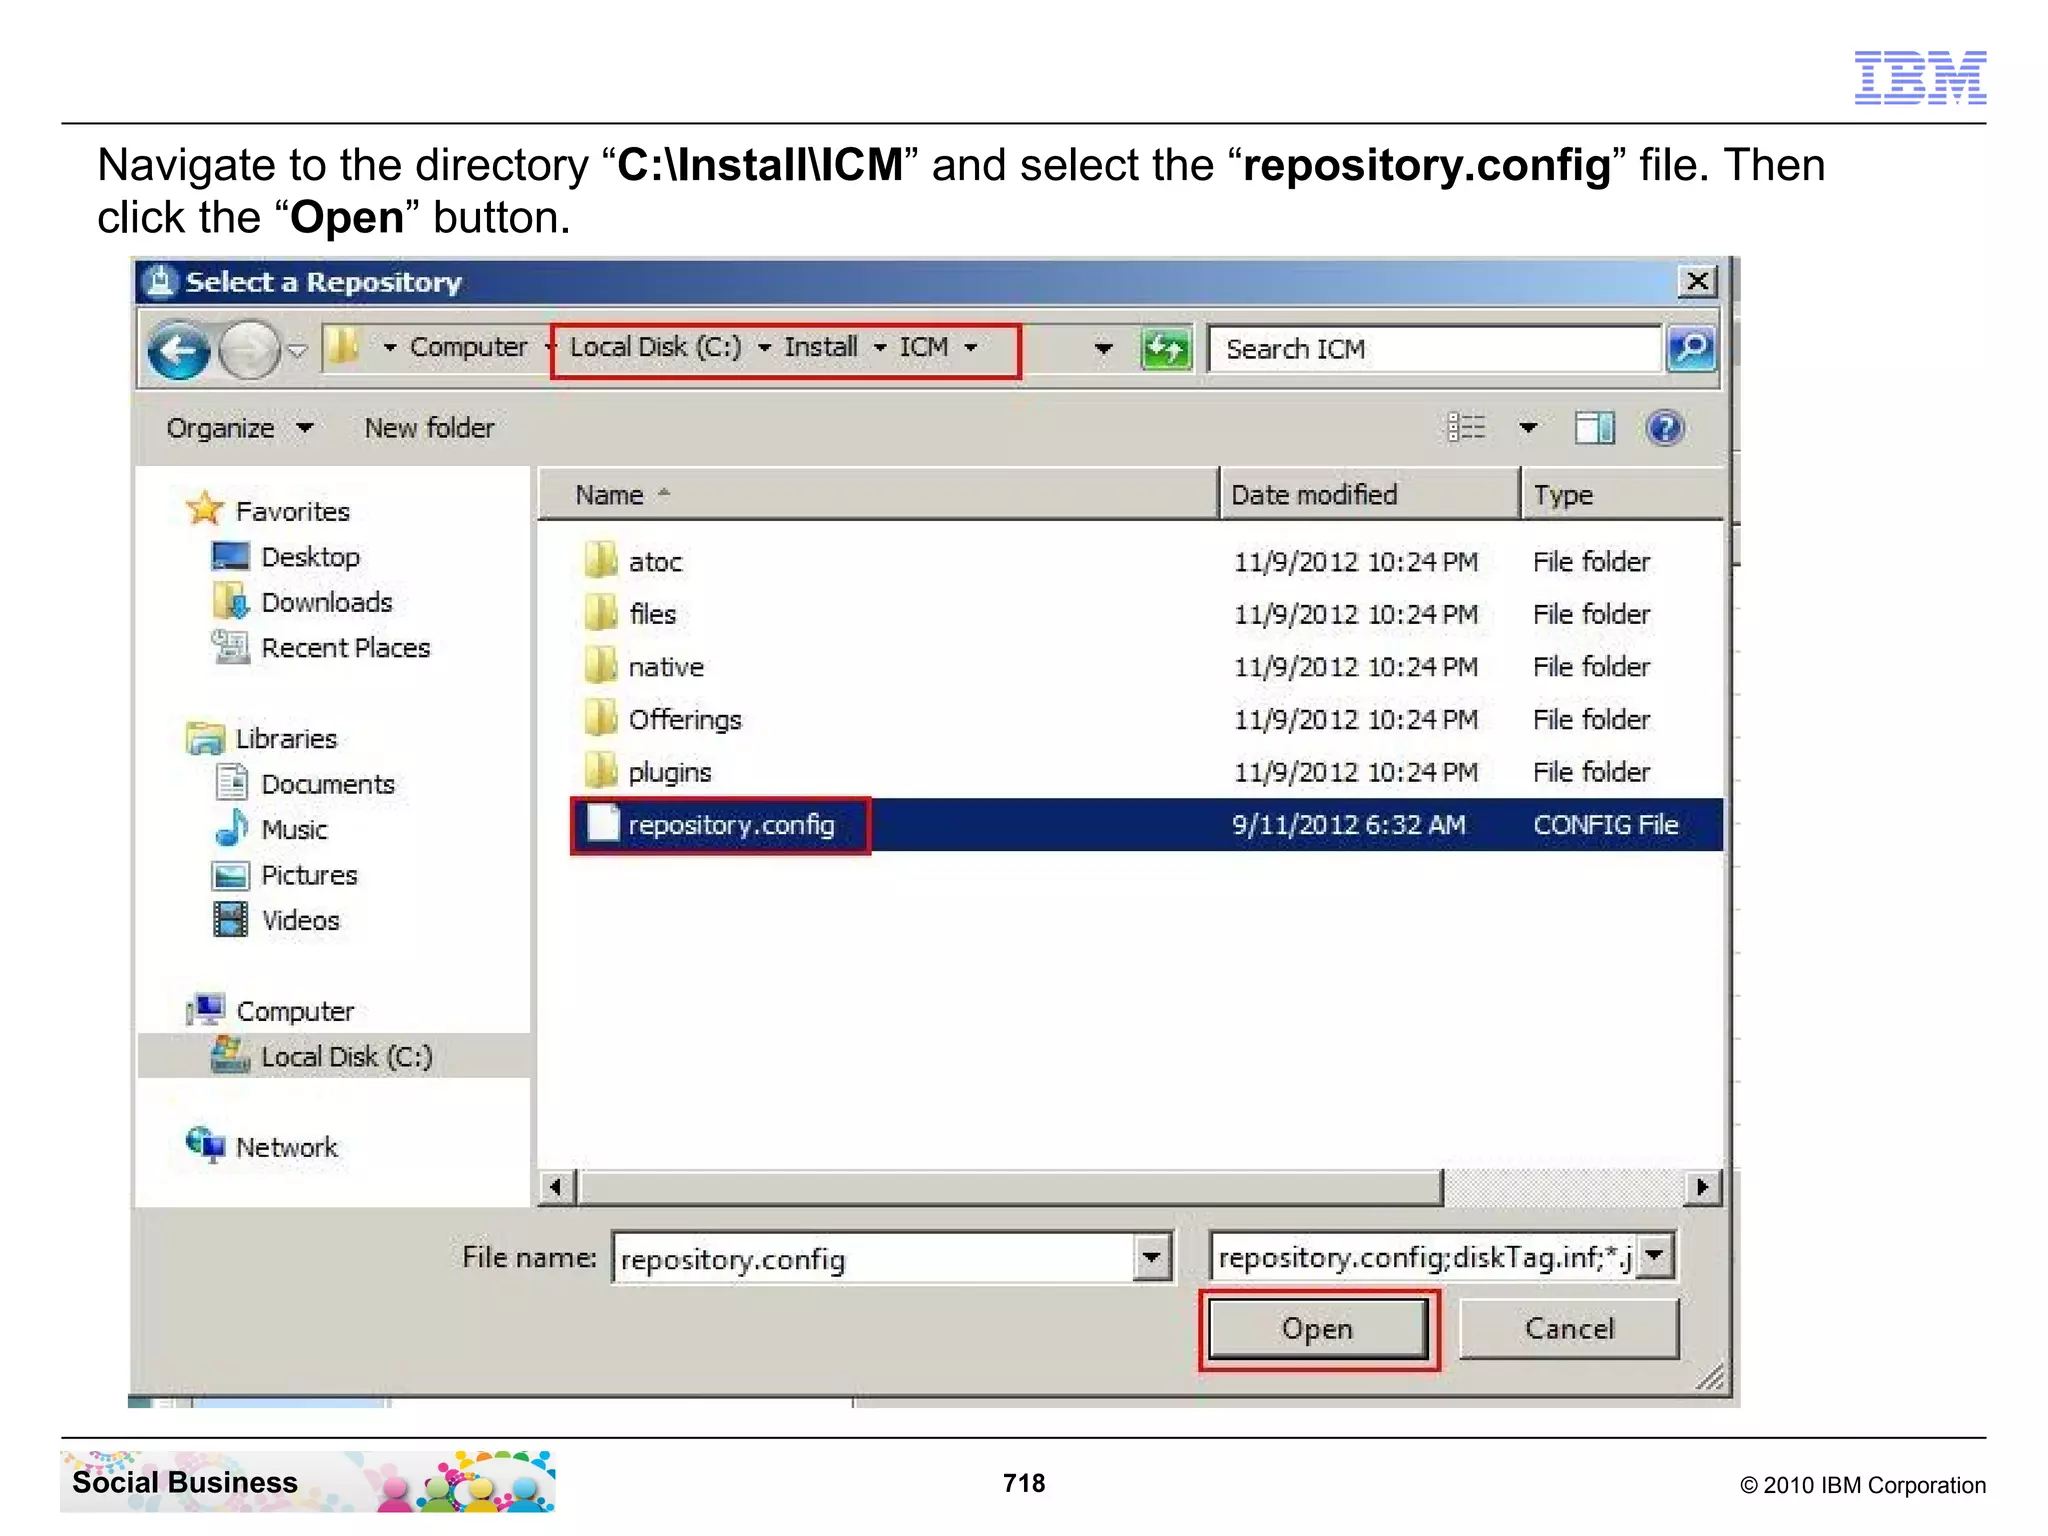This screenshot has height=1536, width=2048.
Task: Close the Select a Repository dialog
Action: 1697,281
